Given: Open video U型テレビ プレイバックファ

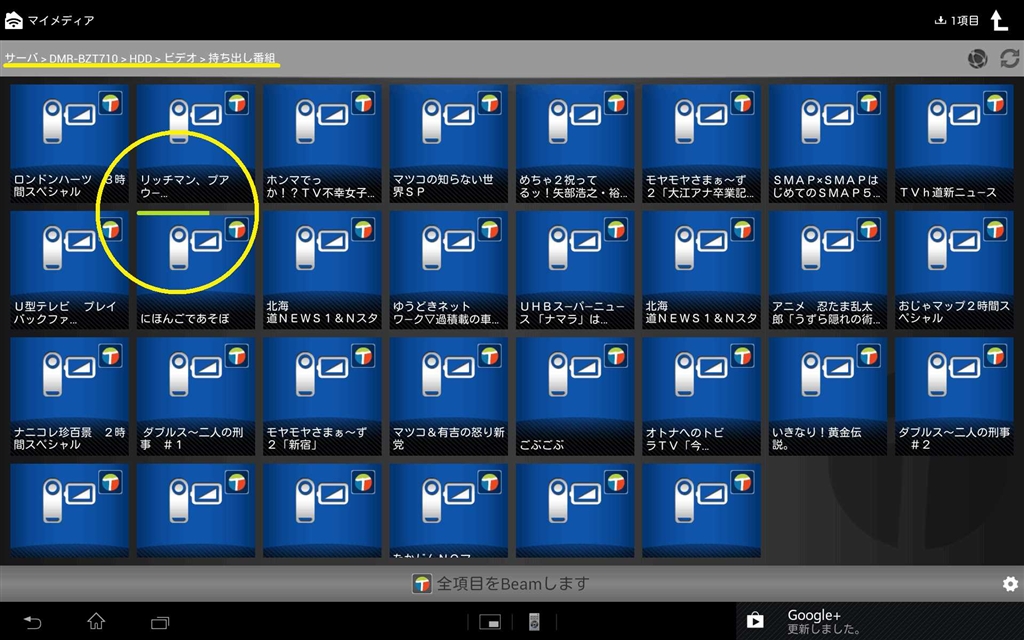Looking at the screenshot, I should point(69,270).
